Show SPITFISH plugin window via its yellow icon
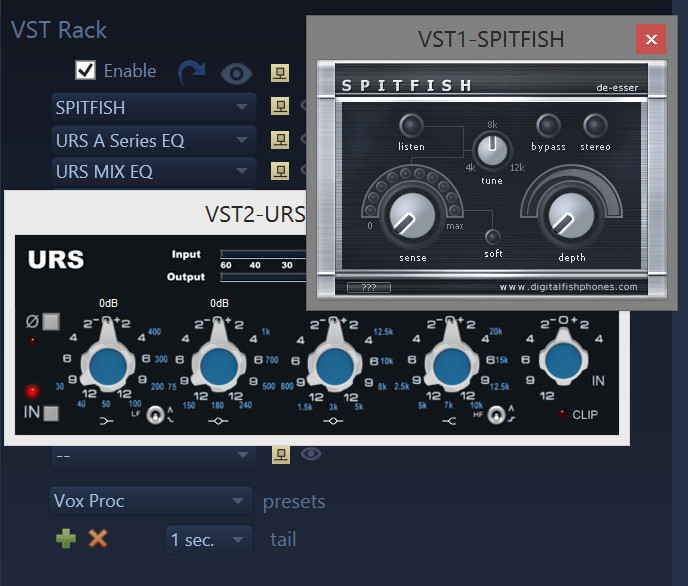 [x=280, y=106]
